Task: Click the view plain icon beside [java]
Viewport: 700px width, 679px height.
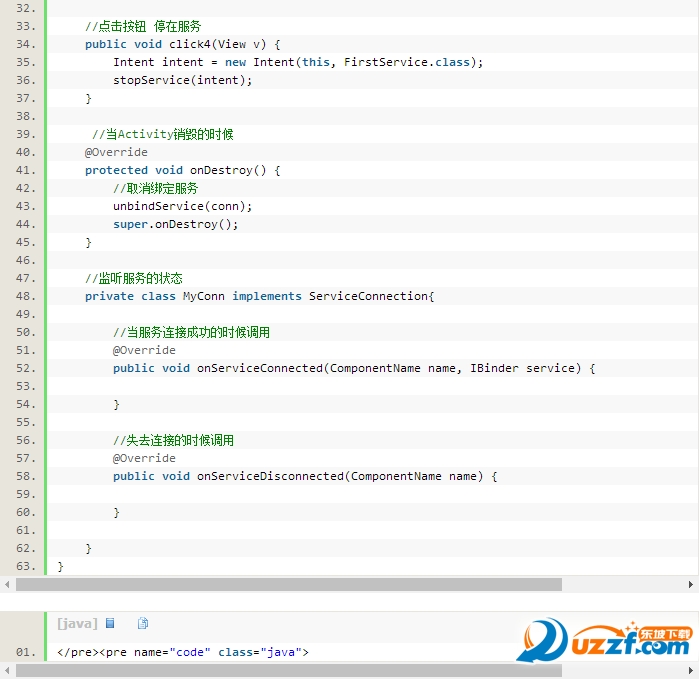Action: (110, 623)
